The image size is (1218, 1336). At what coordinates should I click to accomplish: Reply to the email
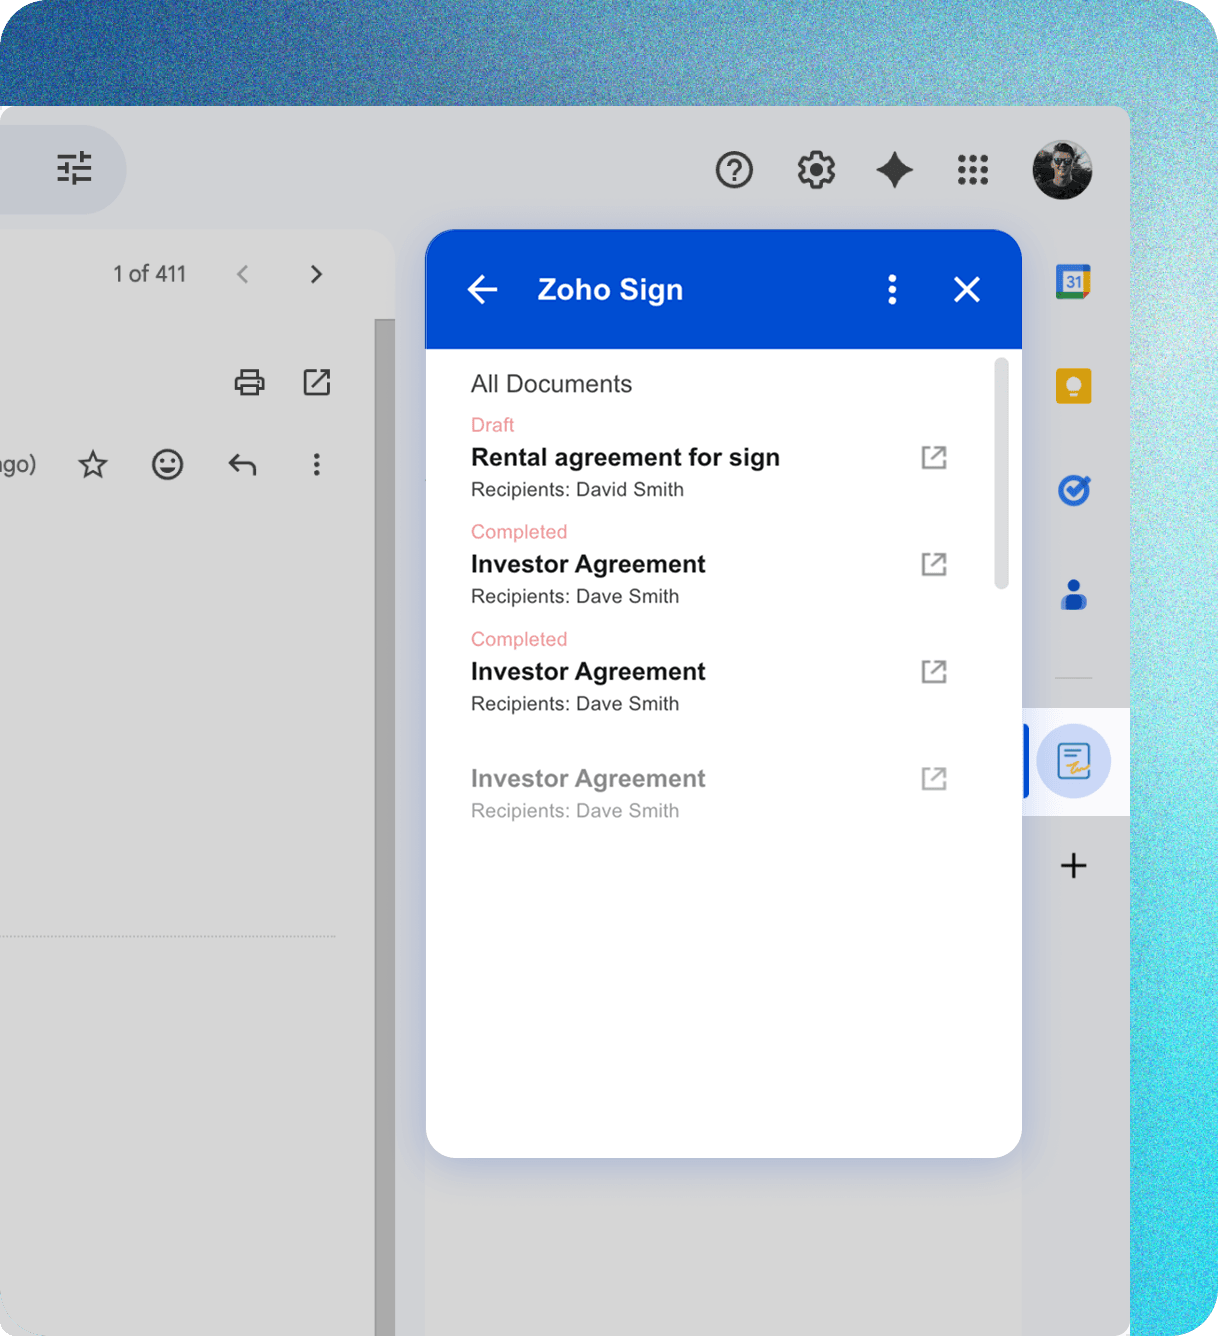click(x=242, y=464)
